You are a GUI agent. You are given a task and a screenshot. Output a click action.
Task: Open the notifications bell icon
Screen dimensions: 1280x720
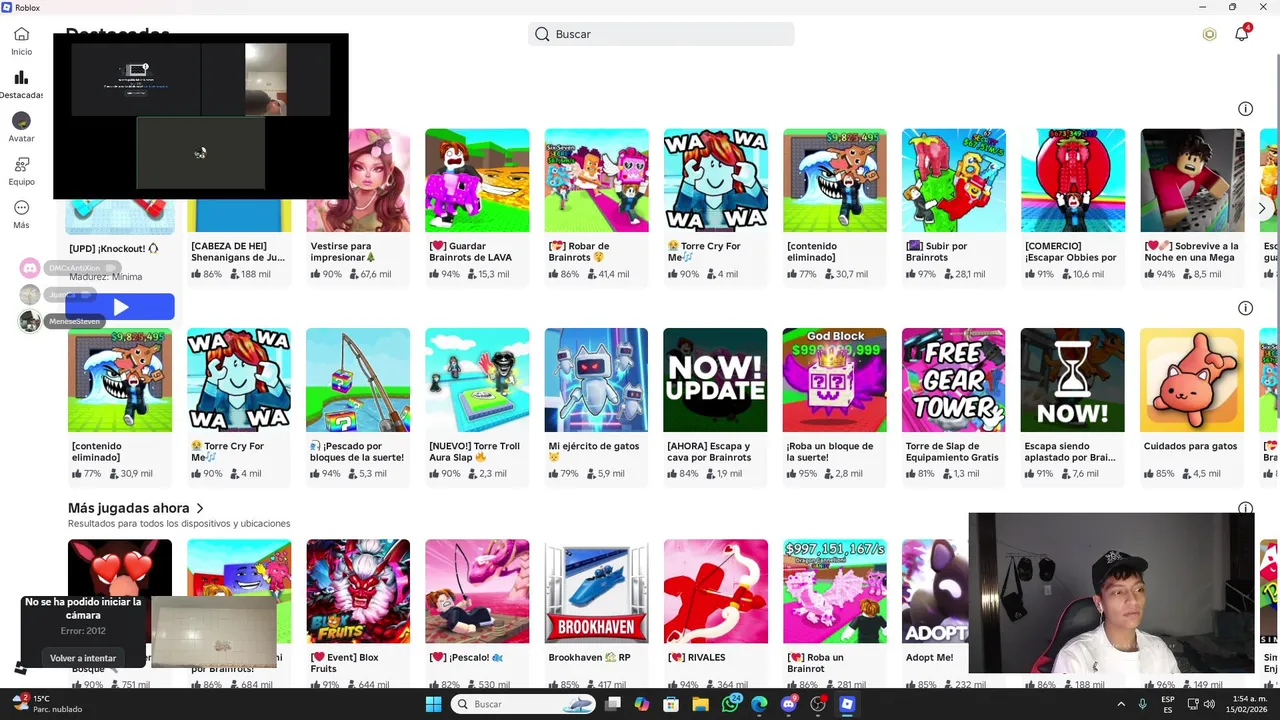click(x=1241, y=34)
